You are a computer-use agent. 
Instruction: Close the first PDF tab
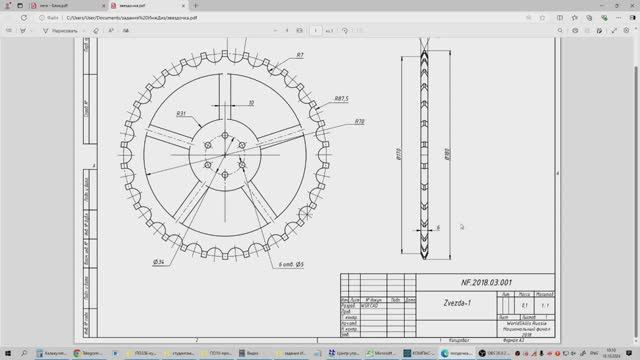(x=103, y=6)
